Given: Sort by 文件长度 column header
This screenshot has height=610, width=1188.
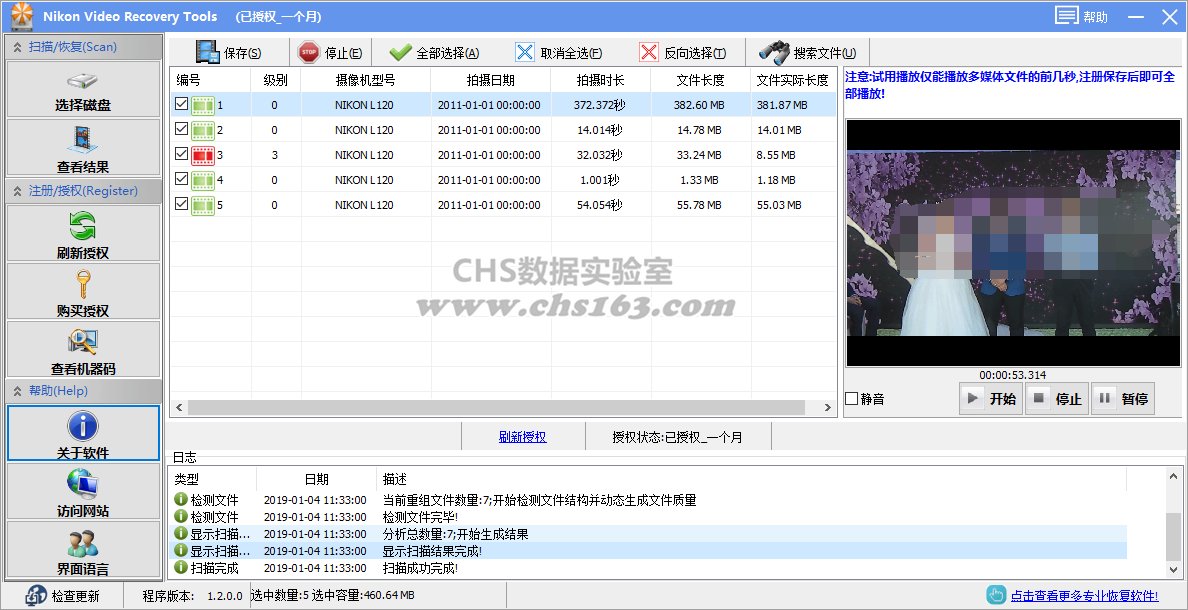Looking at the screenshot, I should click(700, 80).
